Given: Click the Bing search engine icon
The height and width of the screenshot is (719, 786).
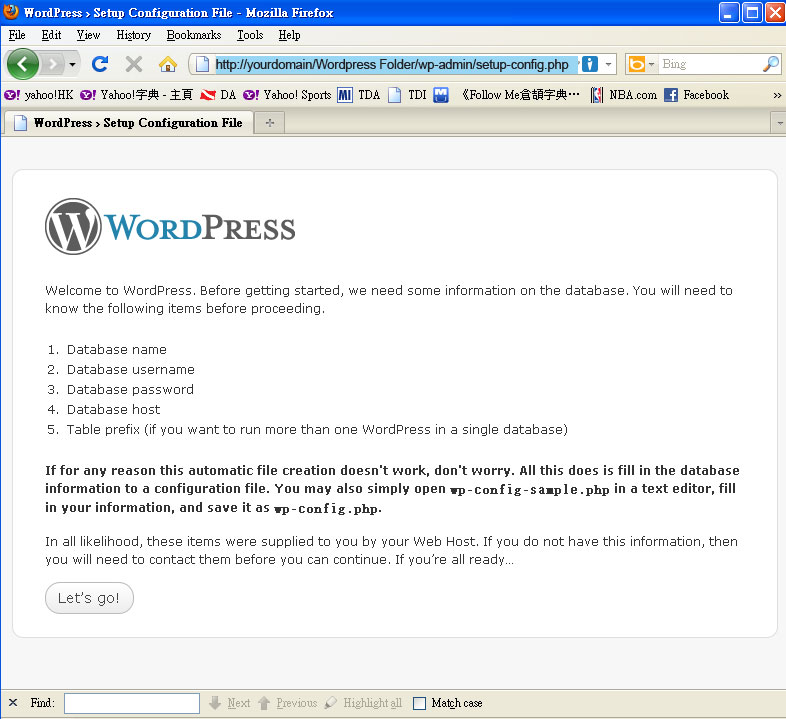Looking at the screenshot, I should pos(637,64).
